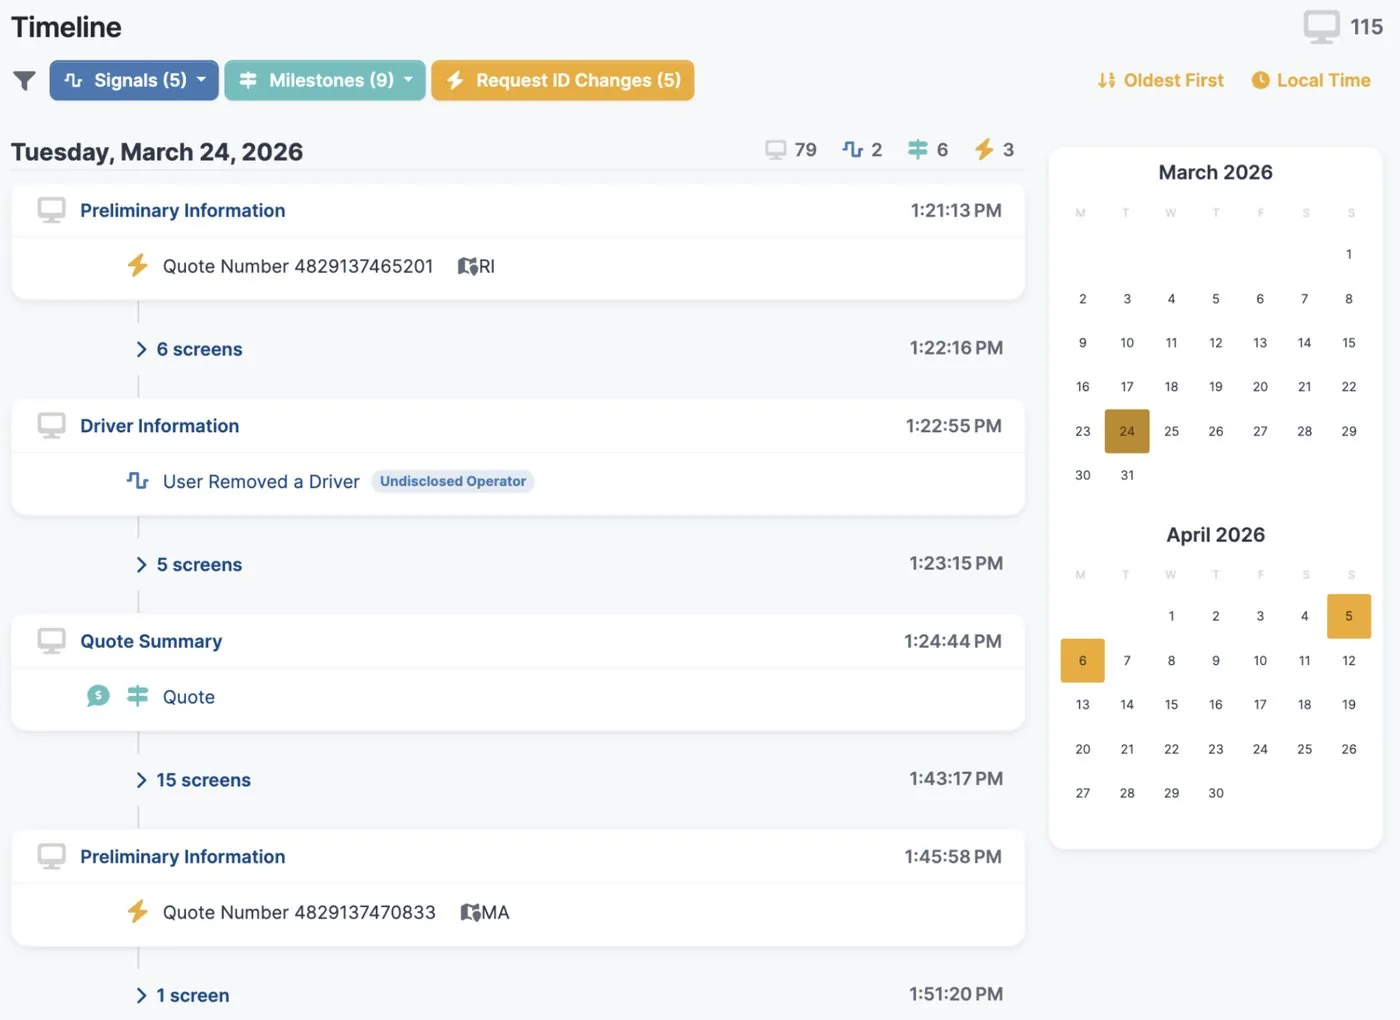Image resolution: width=1400 pixels, height=1020 pixels.
Task: Click signal icon beside User Removed a Driver
Action: click(x=138, y=482)
